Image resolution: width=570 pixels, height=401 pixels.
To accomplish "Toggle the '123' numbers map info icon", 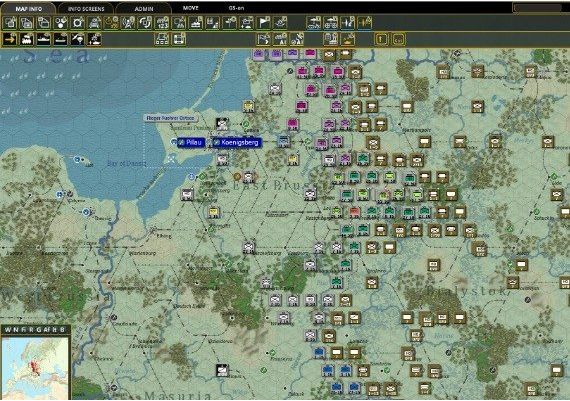I will click(162, 23).
